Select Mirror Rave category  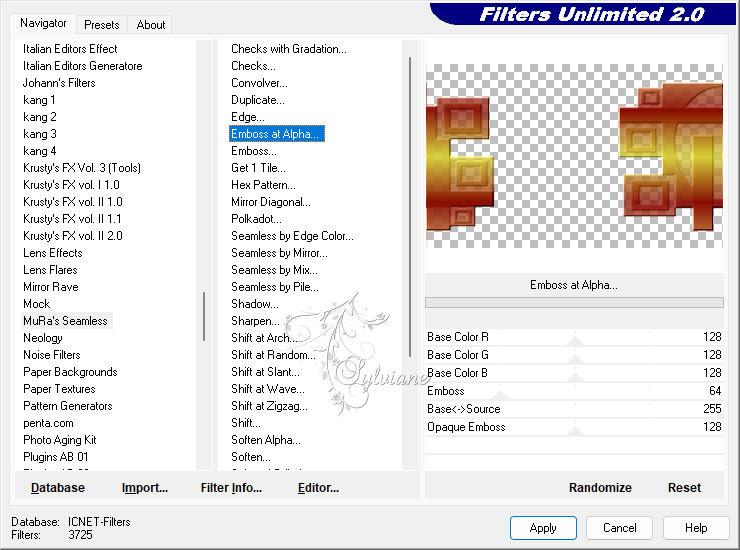(x=50, y=287)
